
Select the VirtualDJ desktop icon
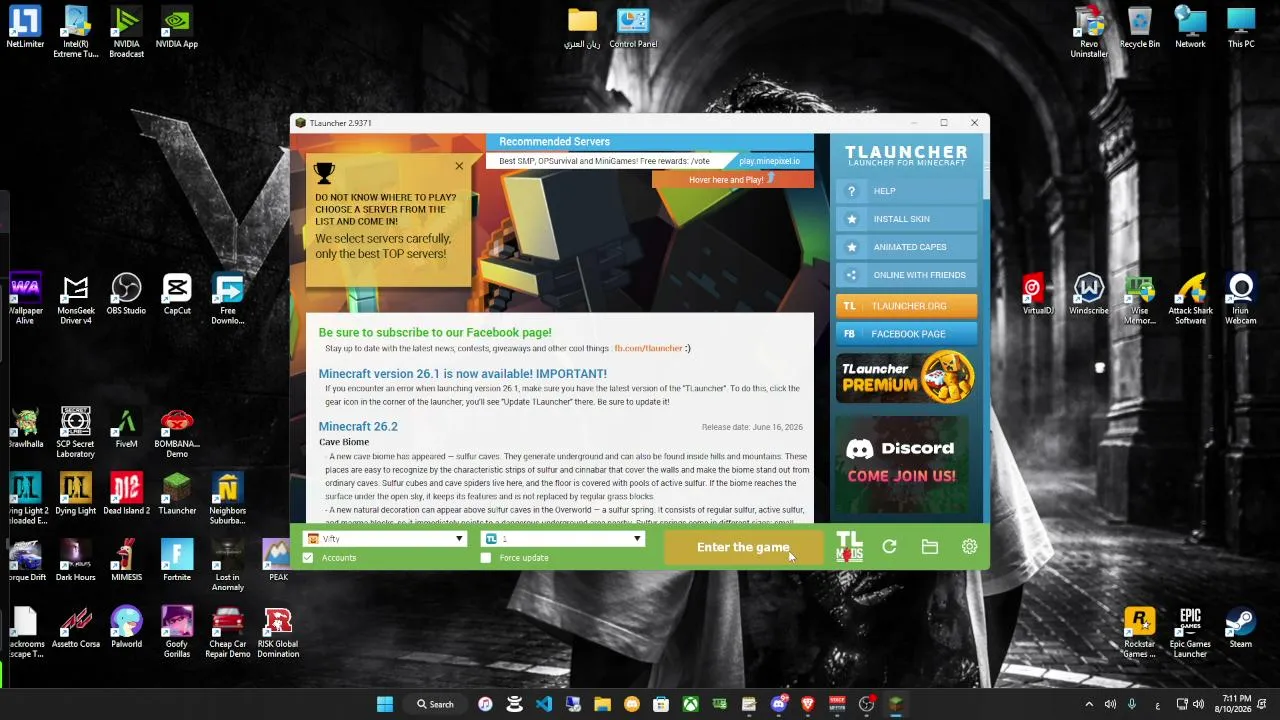click(x=1038, y=294)
